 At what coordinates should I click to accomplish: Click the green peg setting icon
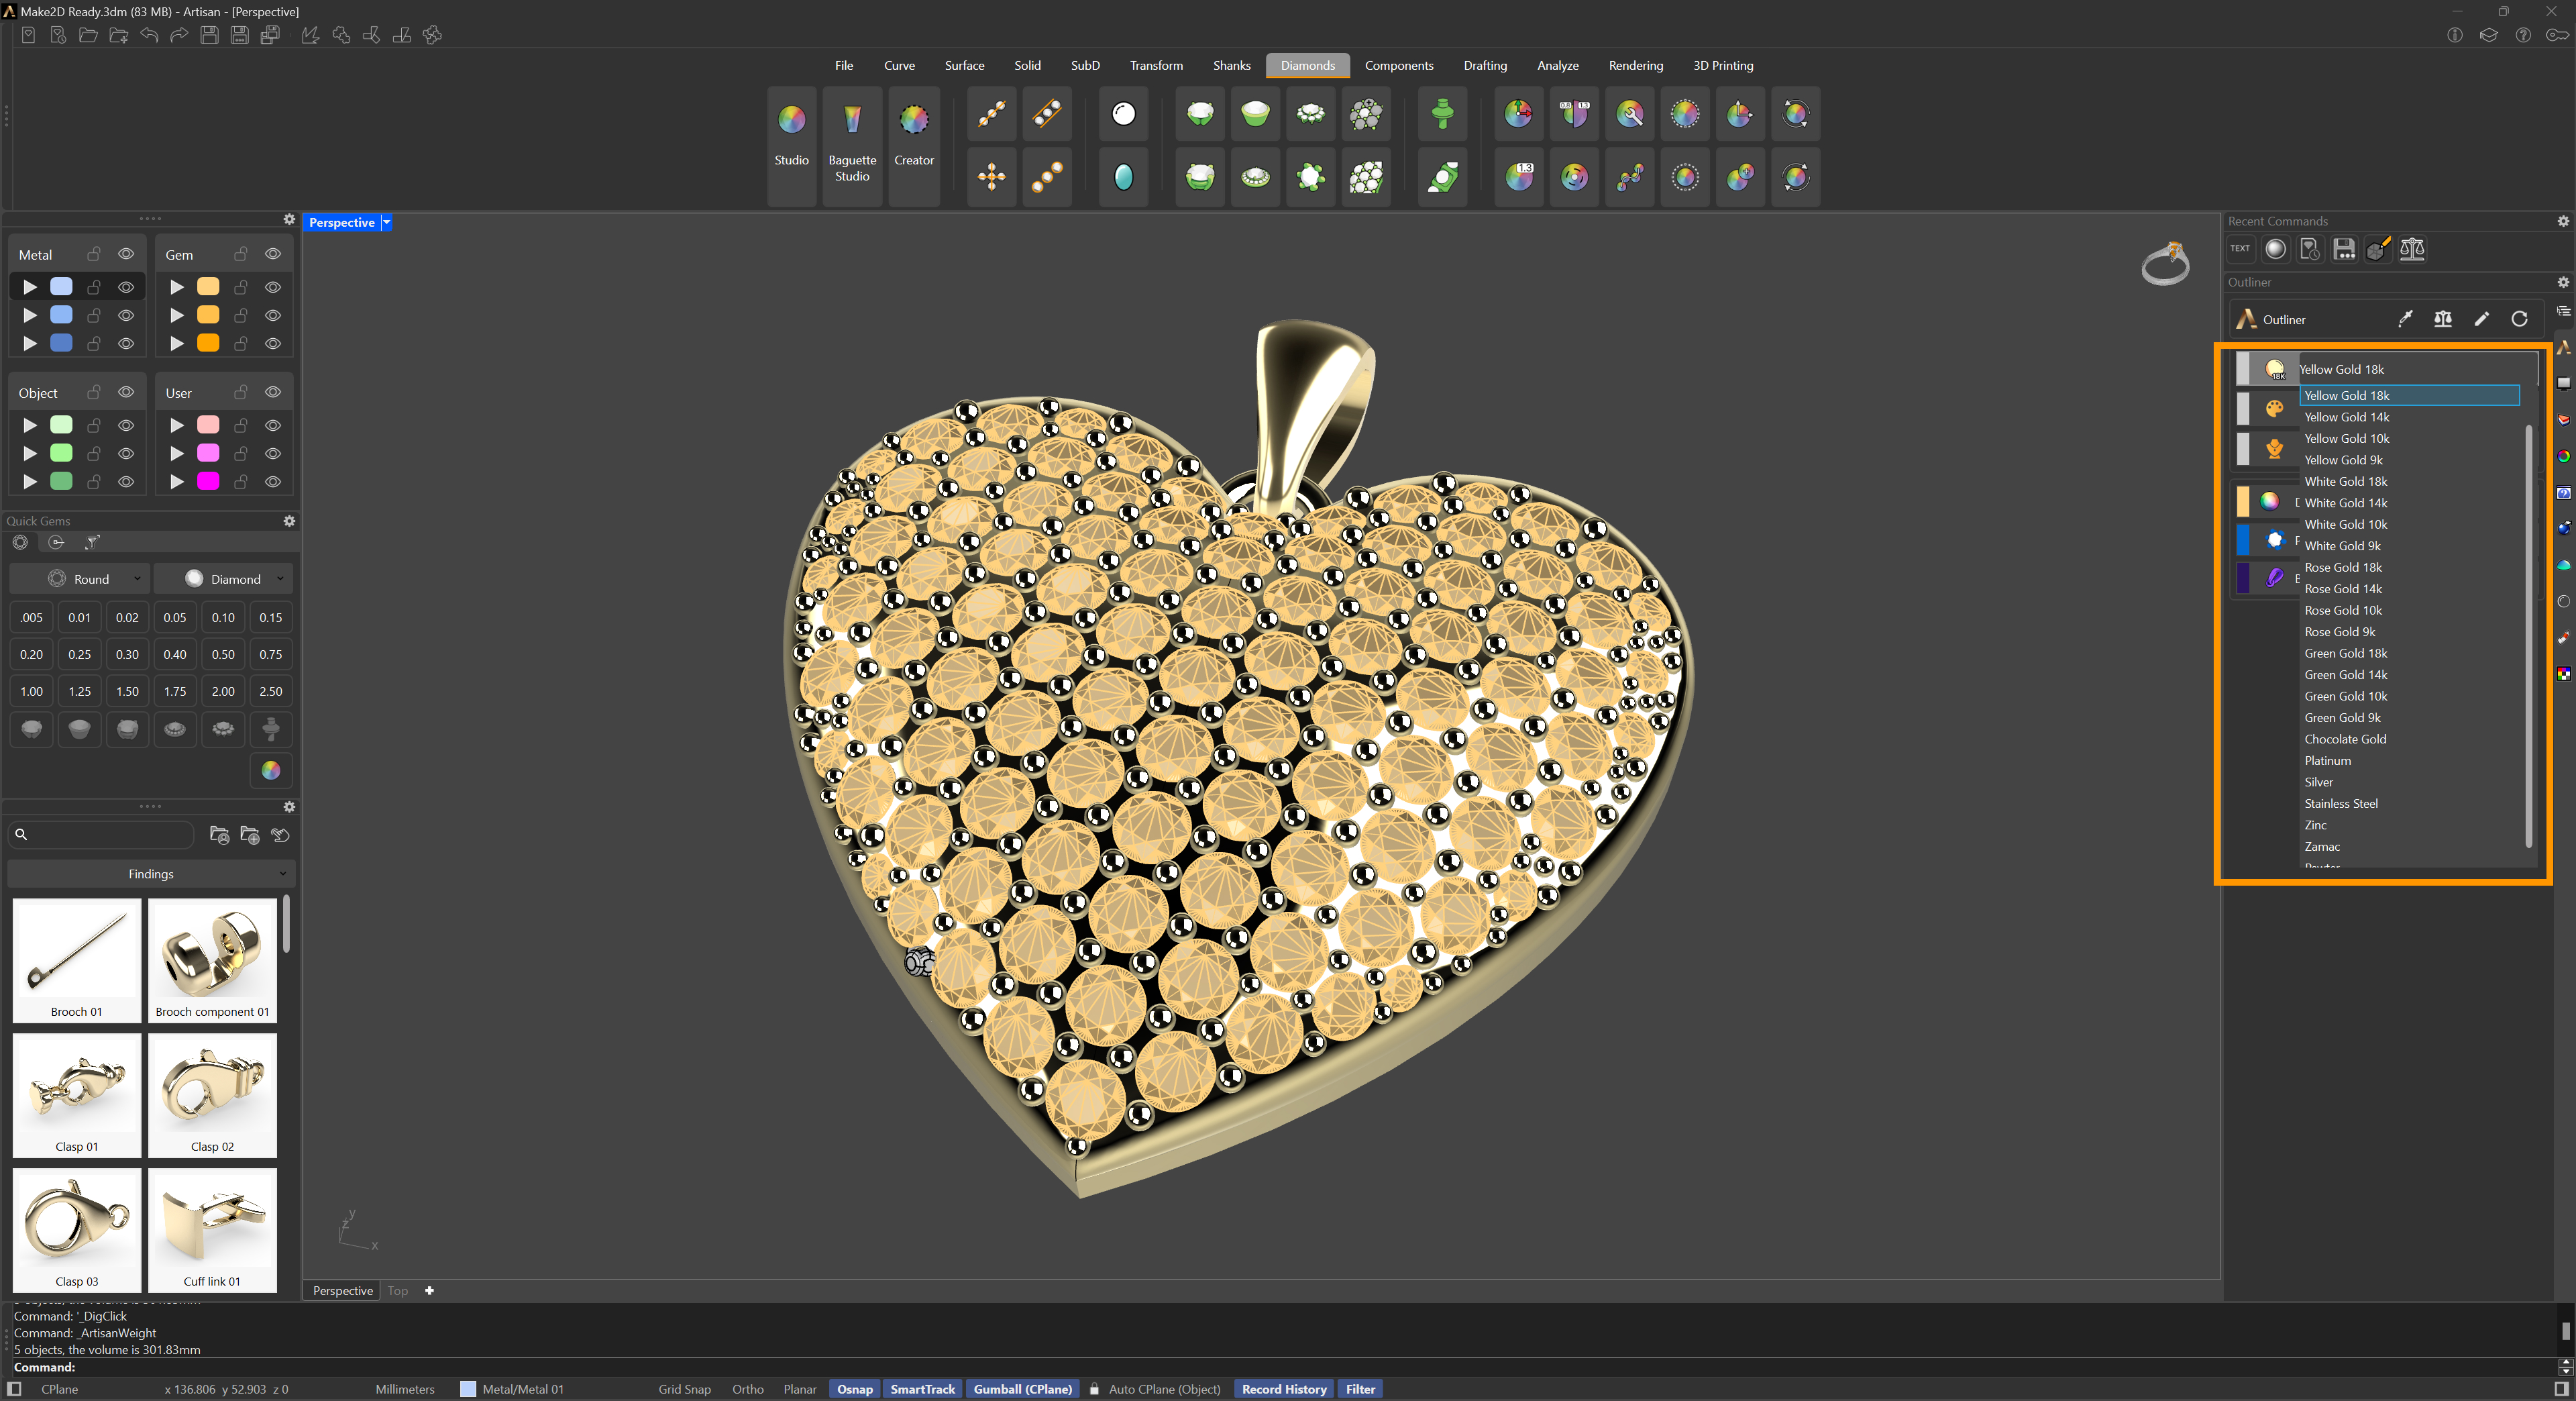pos(1442,114)
